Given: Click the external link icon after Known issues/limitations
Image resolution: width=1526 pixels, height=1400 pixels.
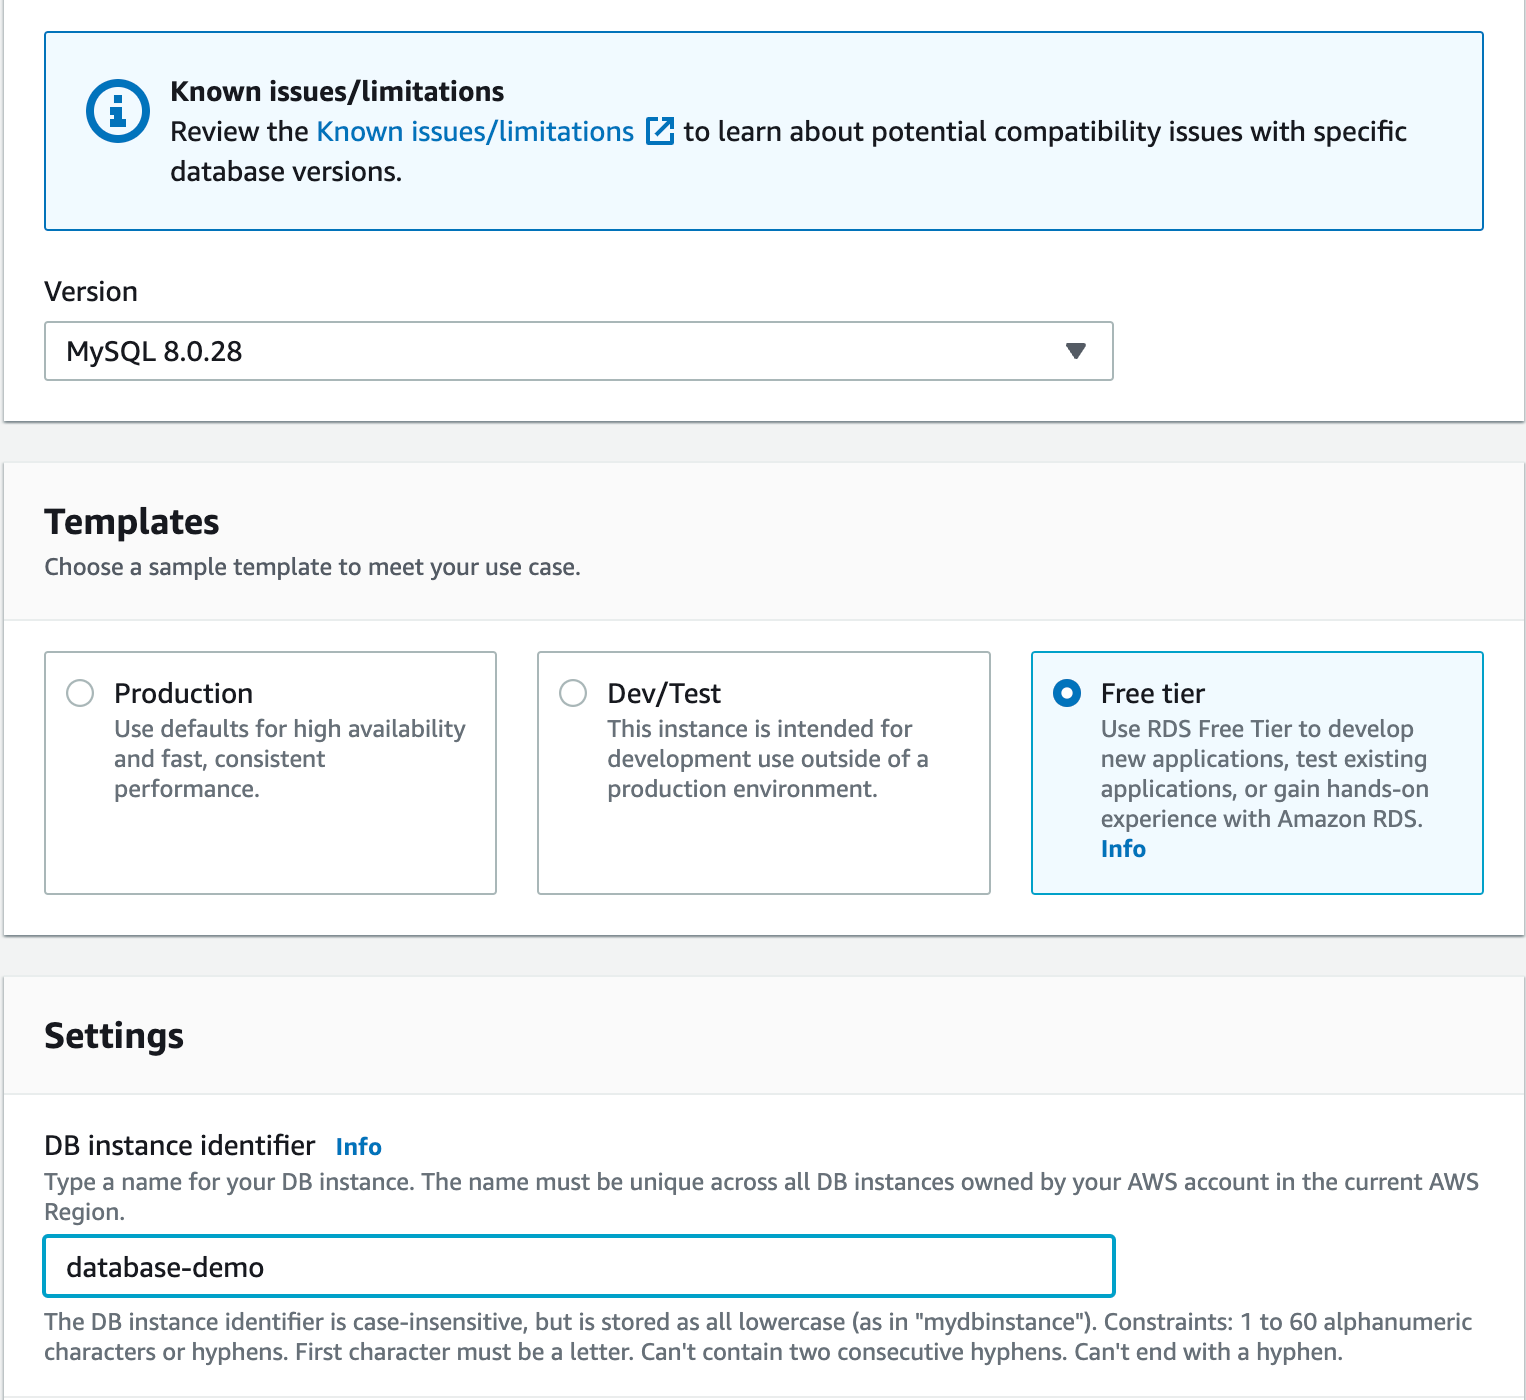Looking at the screenshot, I should pyautogui.click(x=660, y=131).
